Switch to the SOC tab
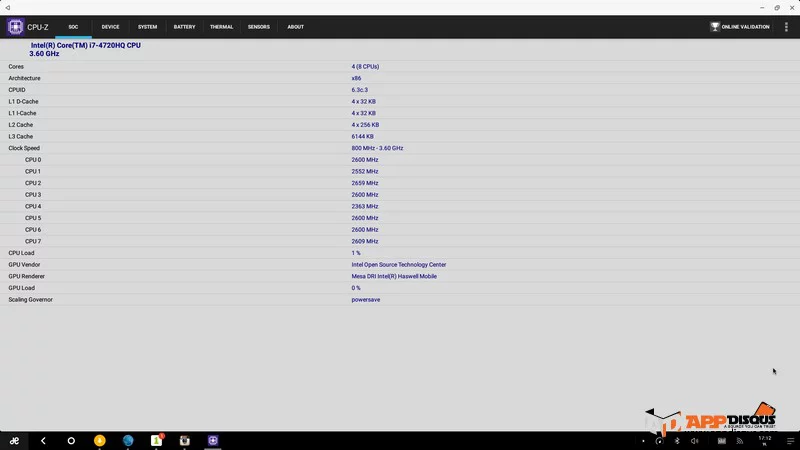Screen dimensions: 800x450 pyautogui.click(x=73, y=27)
